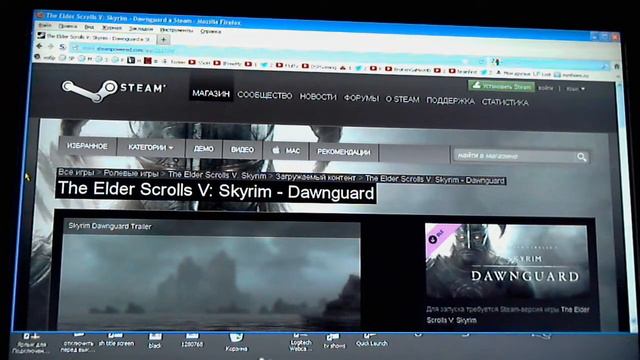Go back with Firefox back arrow

[40, 46]
